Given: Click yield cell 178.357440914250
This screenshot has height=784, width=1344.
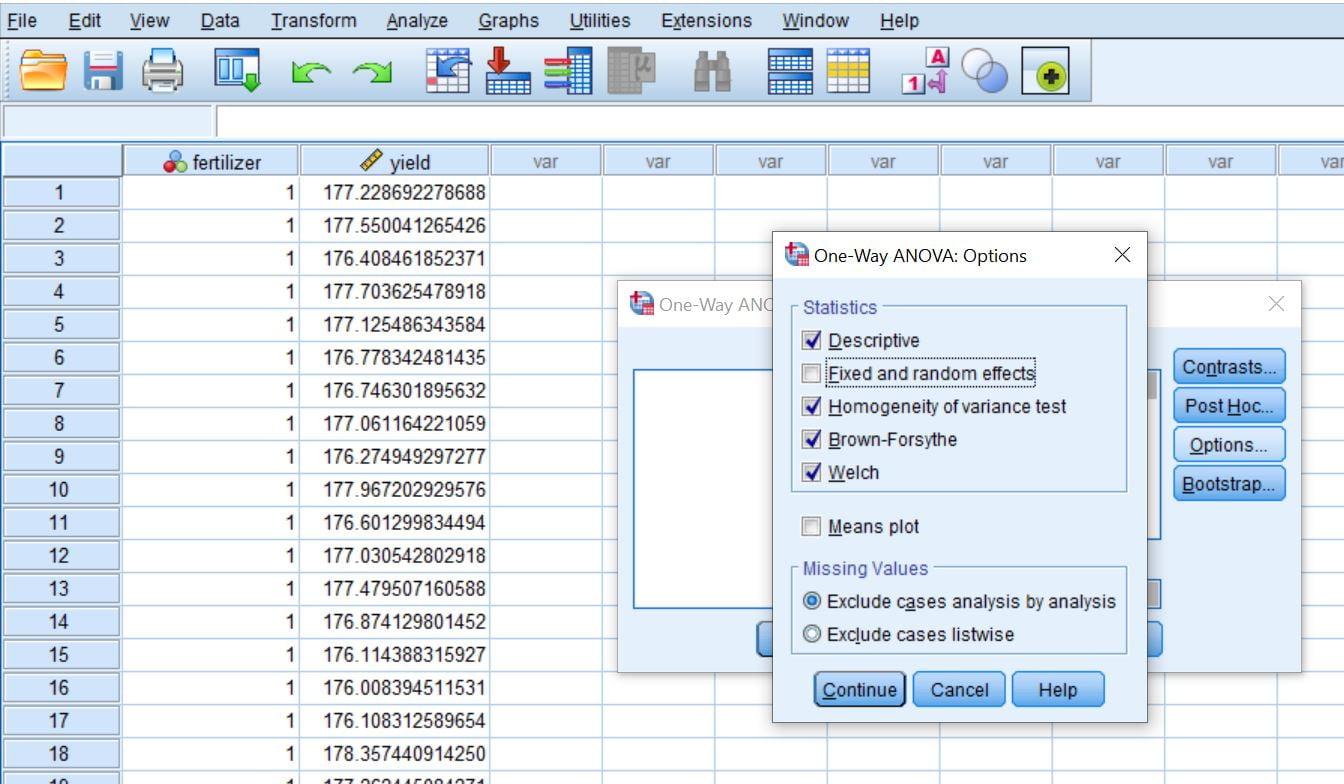Looking at the screenshot, I should coord(394,753).
